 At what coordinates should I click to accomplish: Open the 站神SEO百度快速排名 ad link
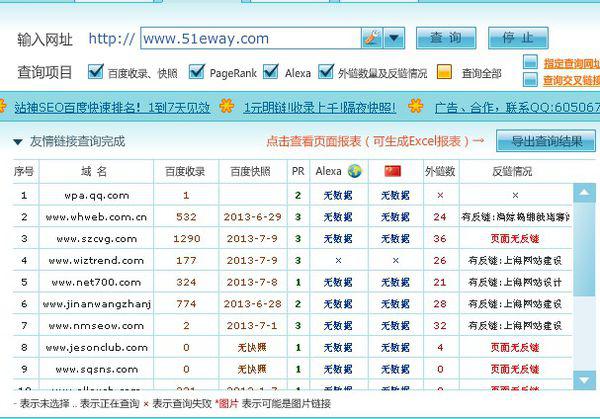(x=112, y=108)
